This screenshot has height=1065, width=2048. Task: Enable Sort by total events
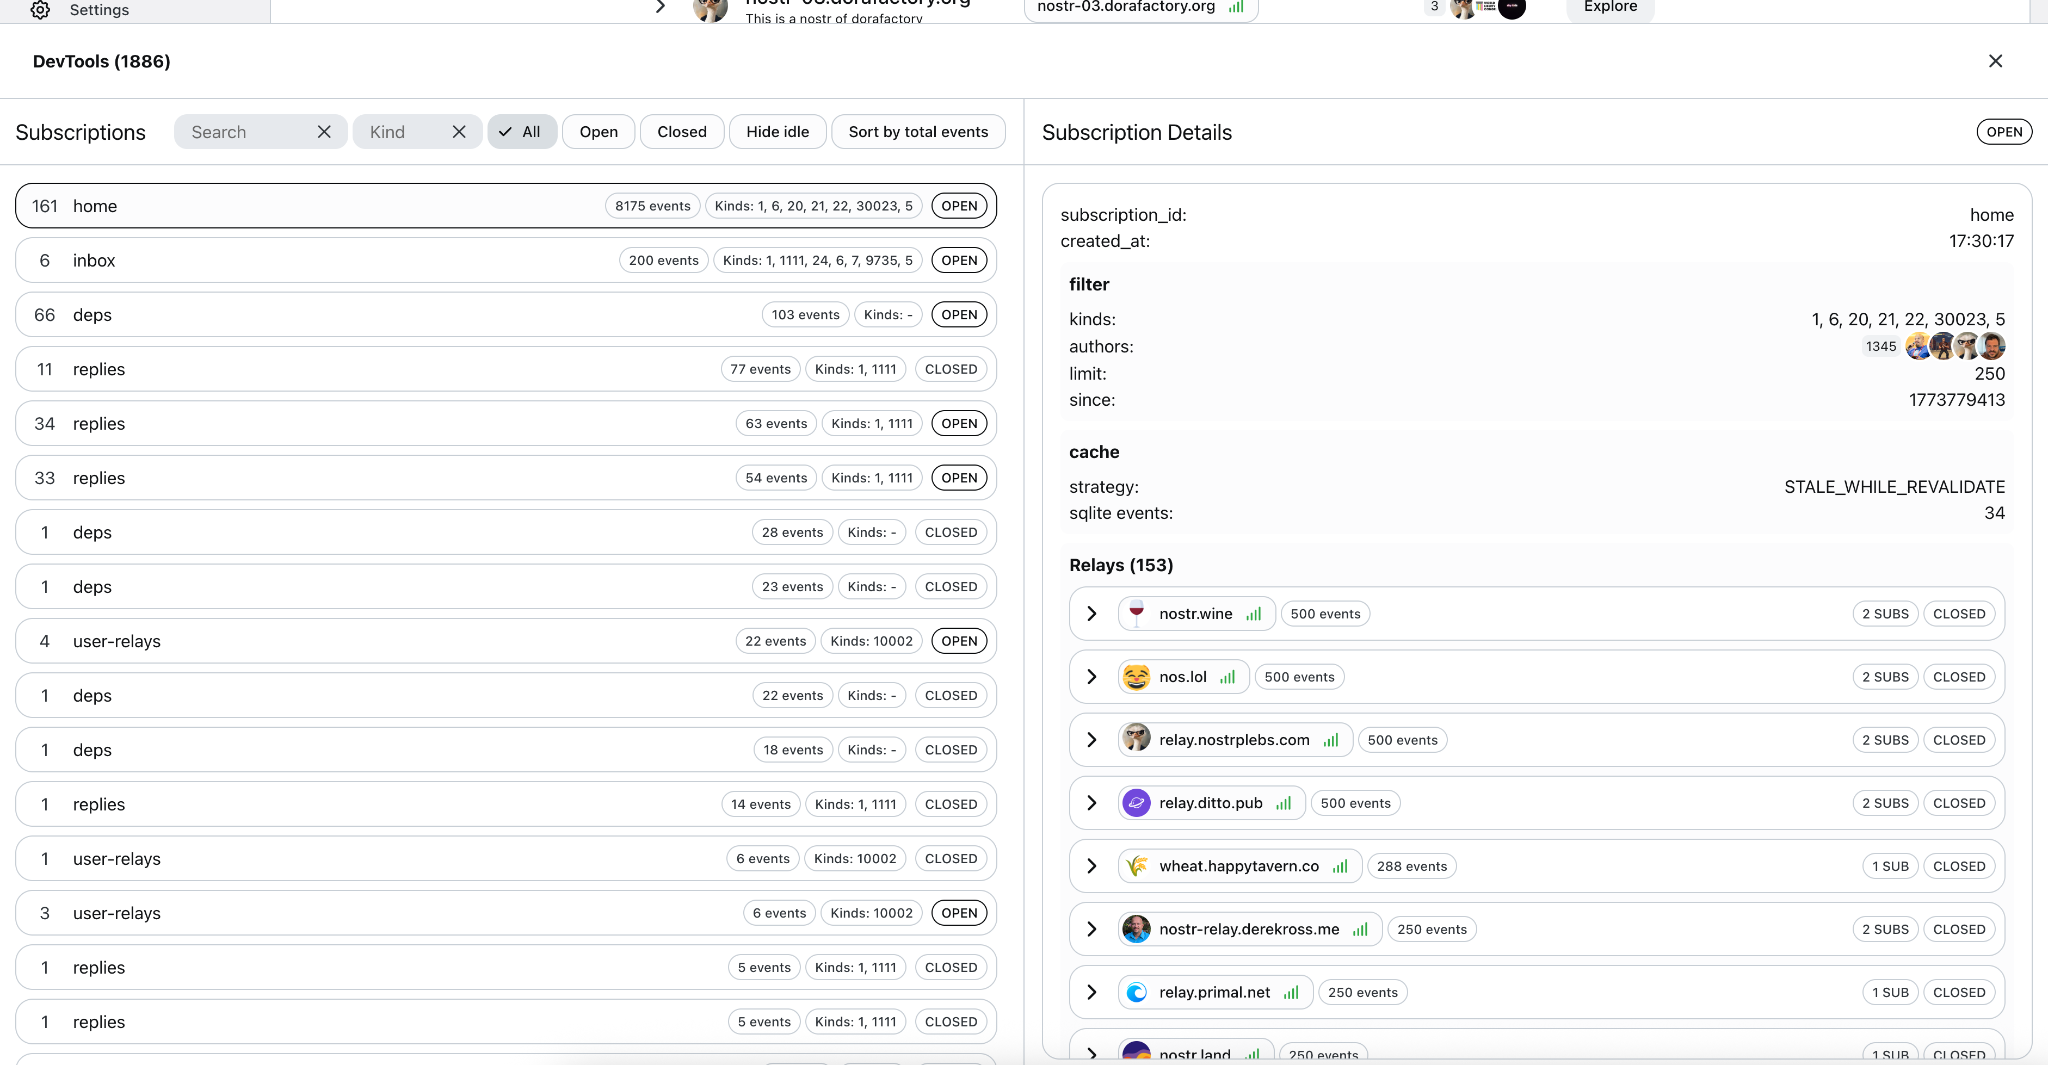click(x=917, y=132)
